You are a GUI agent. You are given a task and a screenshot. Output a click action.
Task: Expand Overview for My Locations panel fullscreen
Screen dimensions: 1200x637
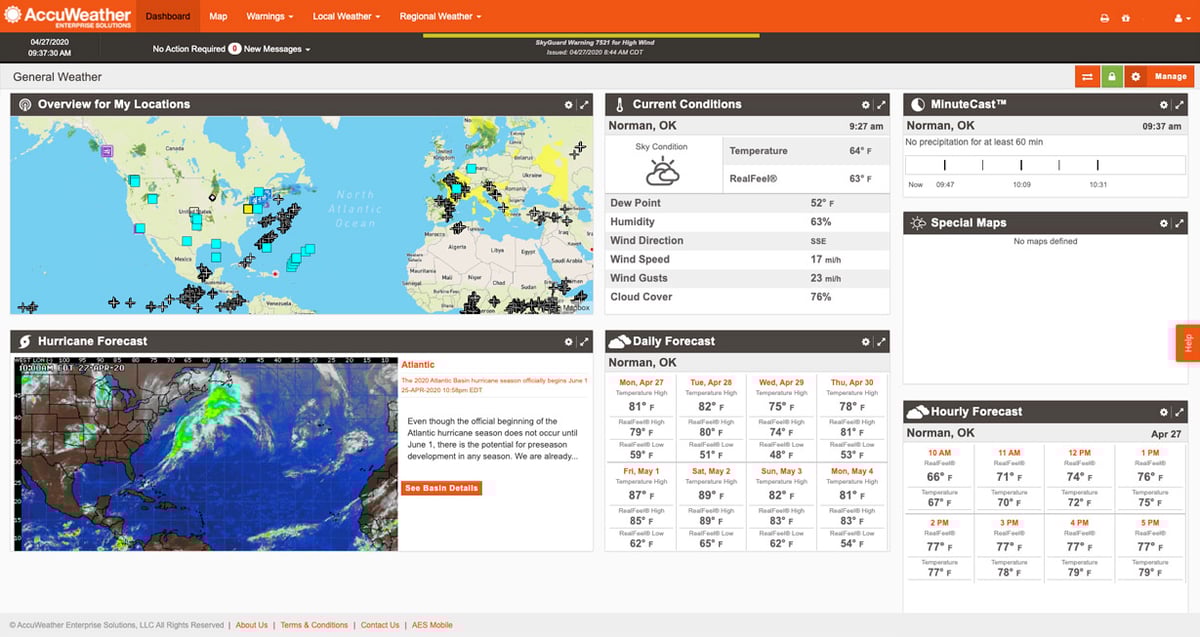pos(584,105)
